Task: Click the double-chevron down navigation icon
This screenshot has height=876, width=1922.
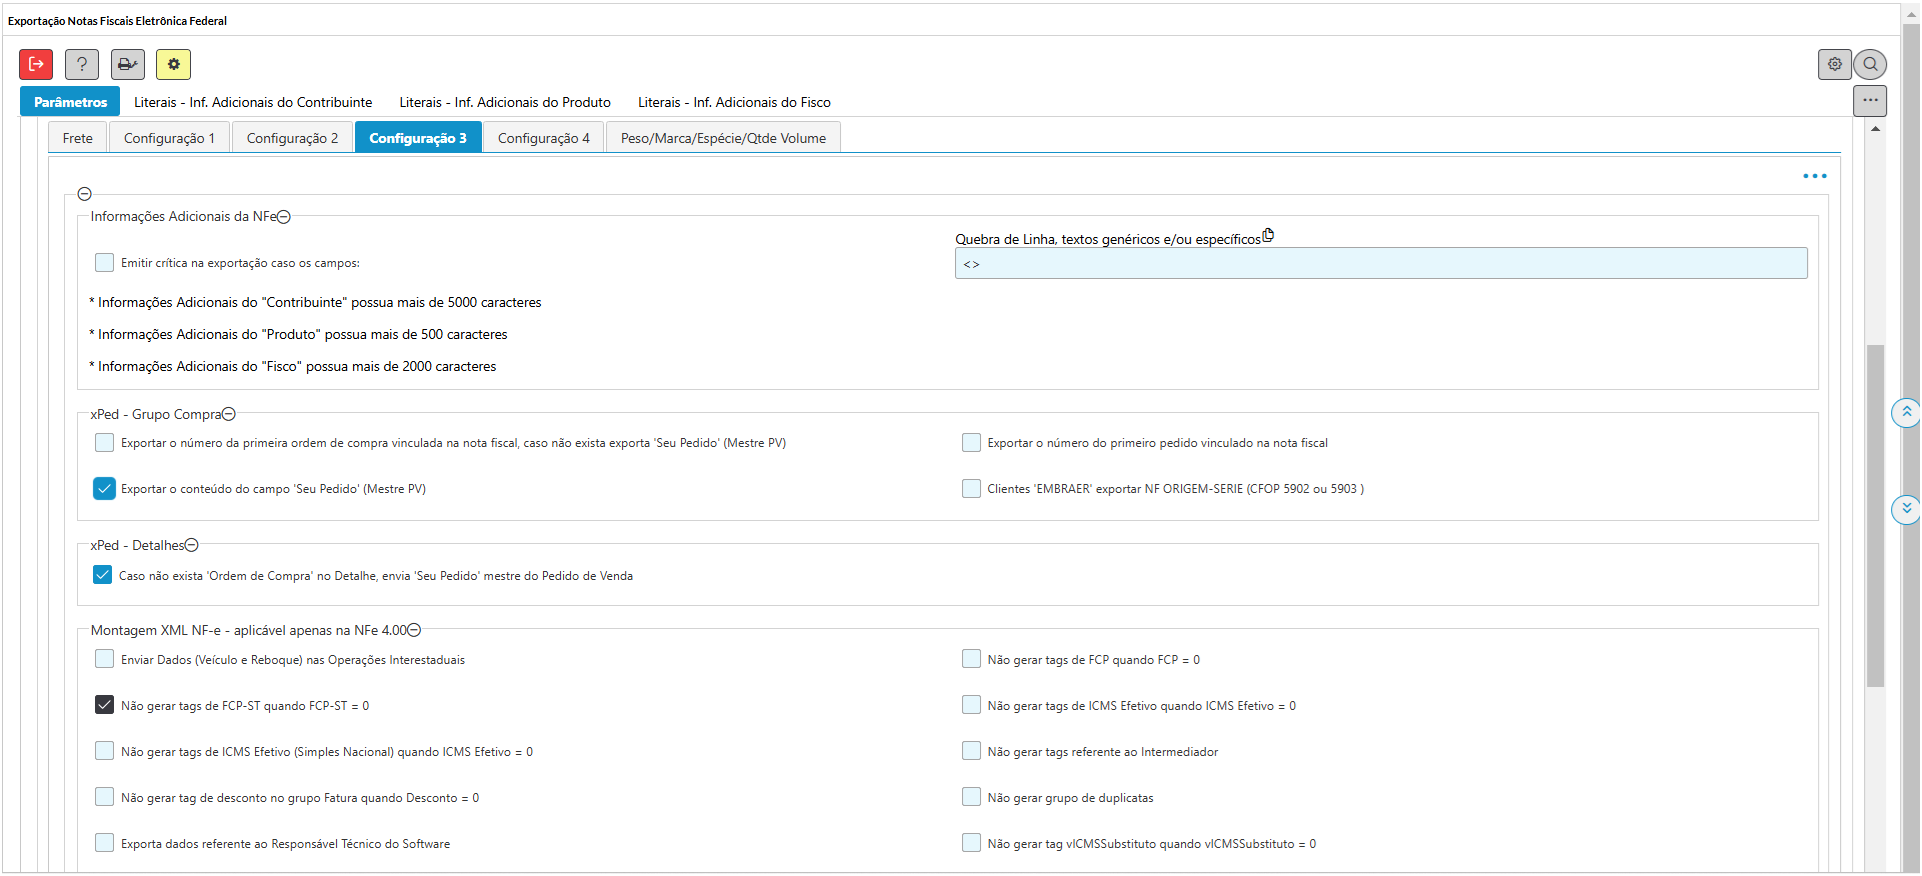Action: pyautogui.click(x=1906, y=509)
